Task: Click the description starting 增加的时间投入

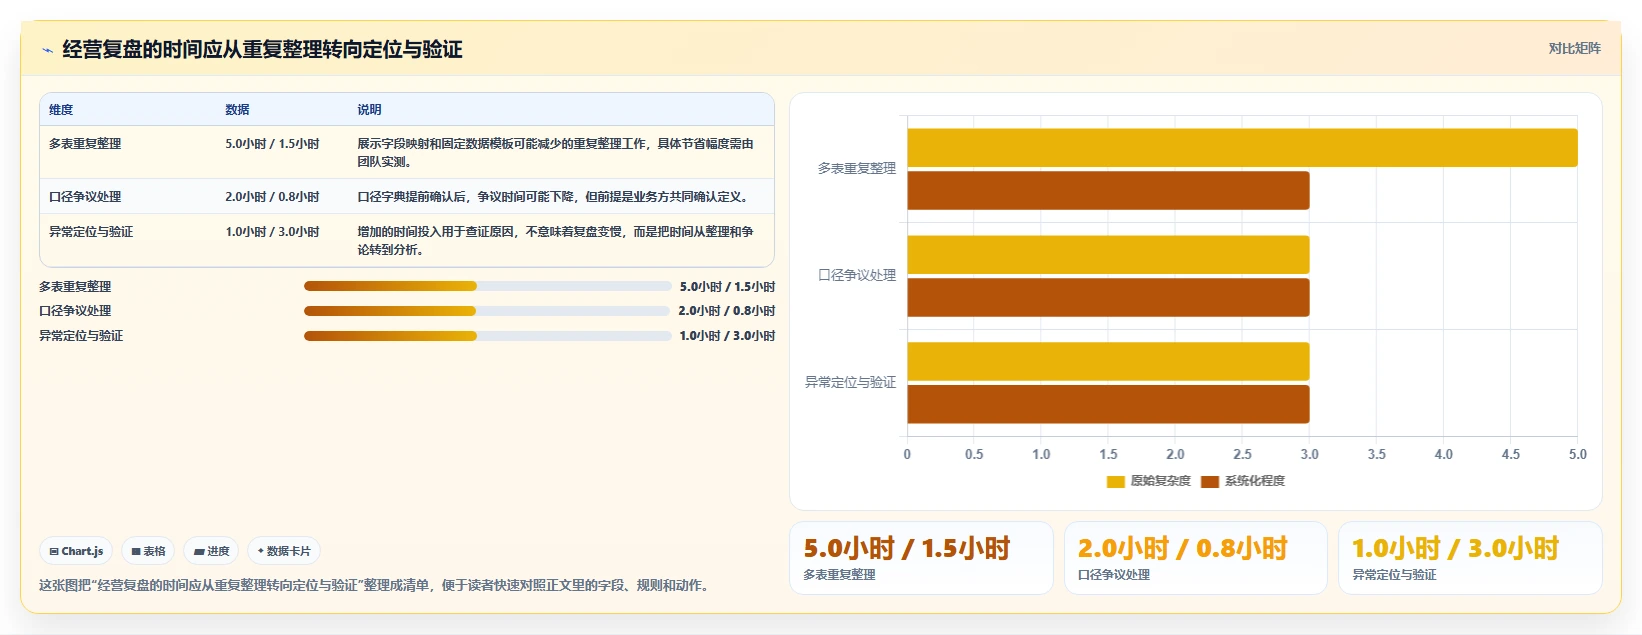Action: click(x=555, y=241)
